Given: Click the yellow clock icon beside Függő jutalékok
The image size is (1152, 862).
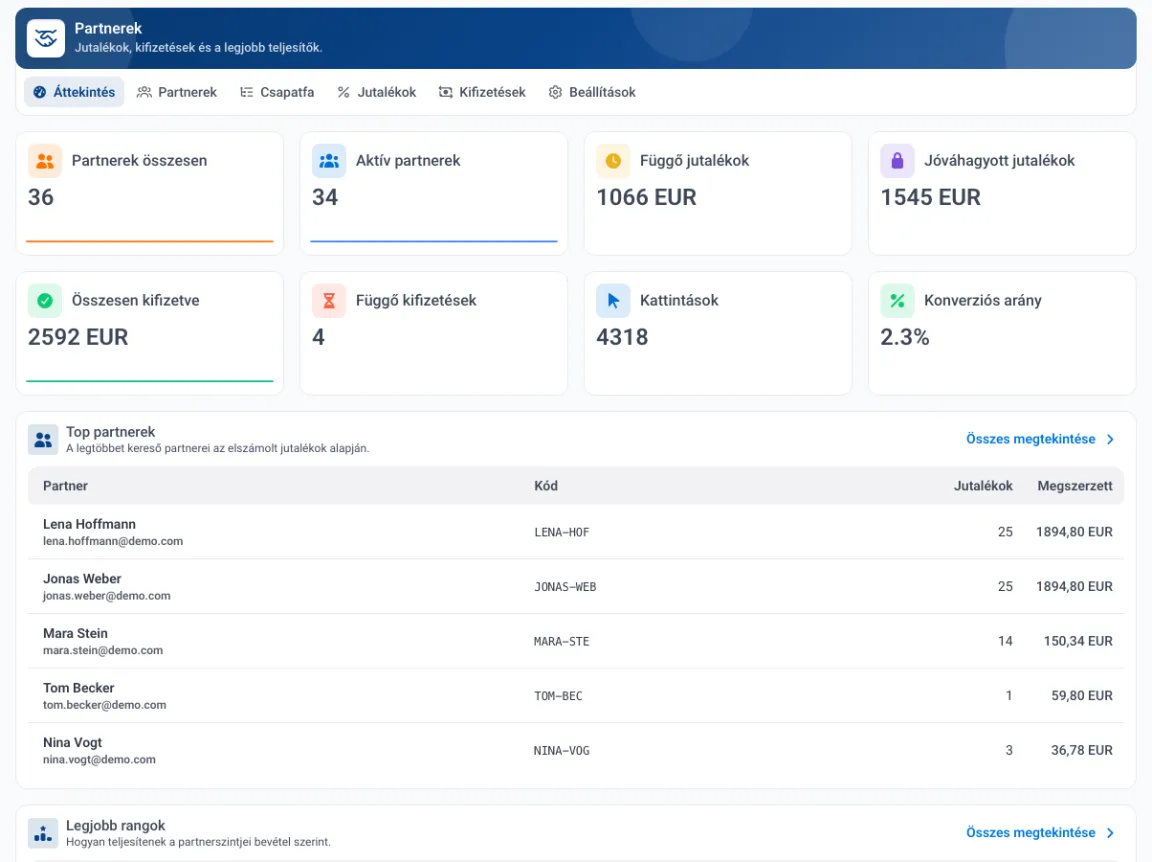Looking at the screenshot, I should (x=613, y=161).
